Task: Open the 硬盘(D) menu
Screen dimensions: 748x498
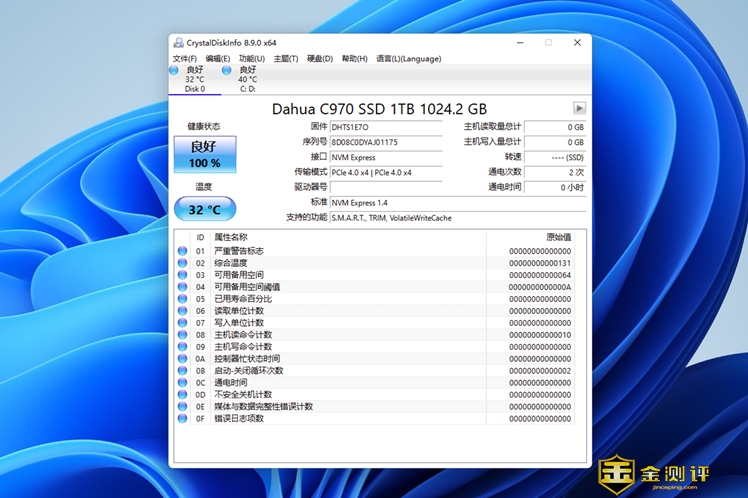Action: click(x=320, y=59)
